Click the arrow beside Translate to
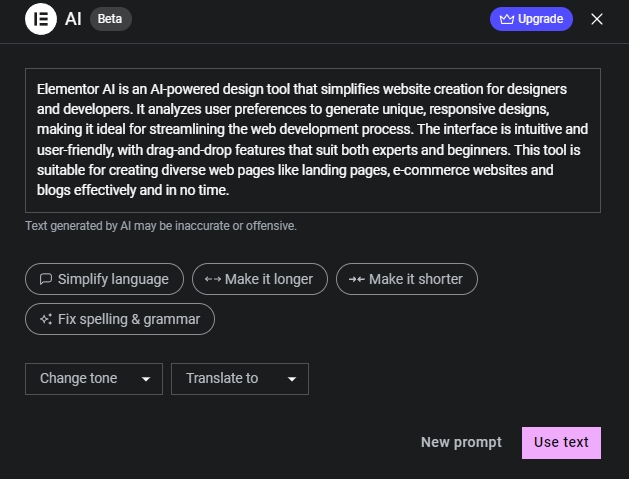This screenshot has height=479, width=629. tap(292, 379)
